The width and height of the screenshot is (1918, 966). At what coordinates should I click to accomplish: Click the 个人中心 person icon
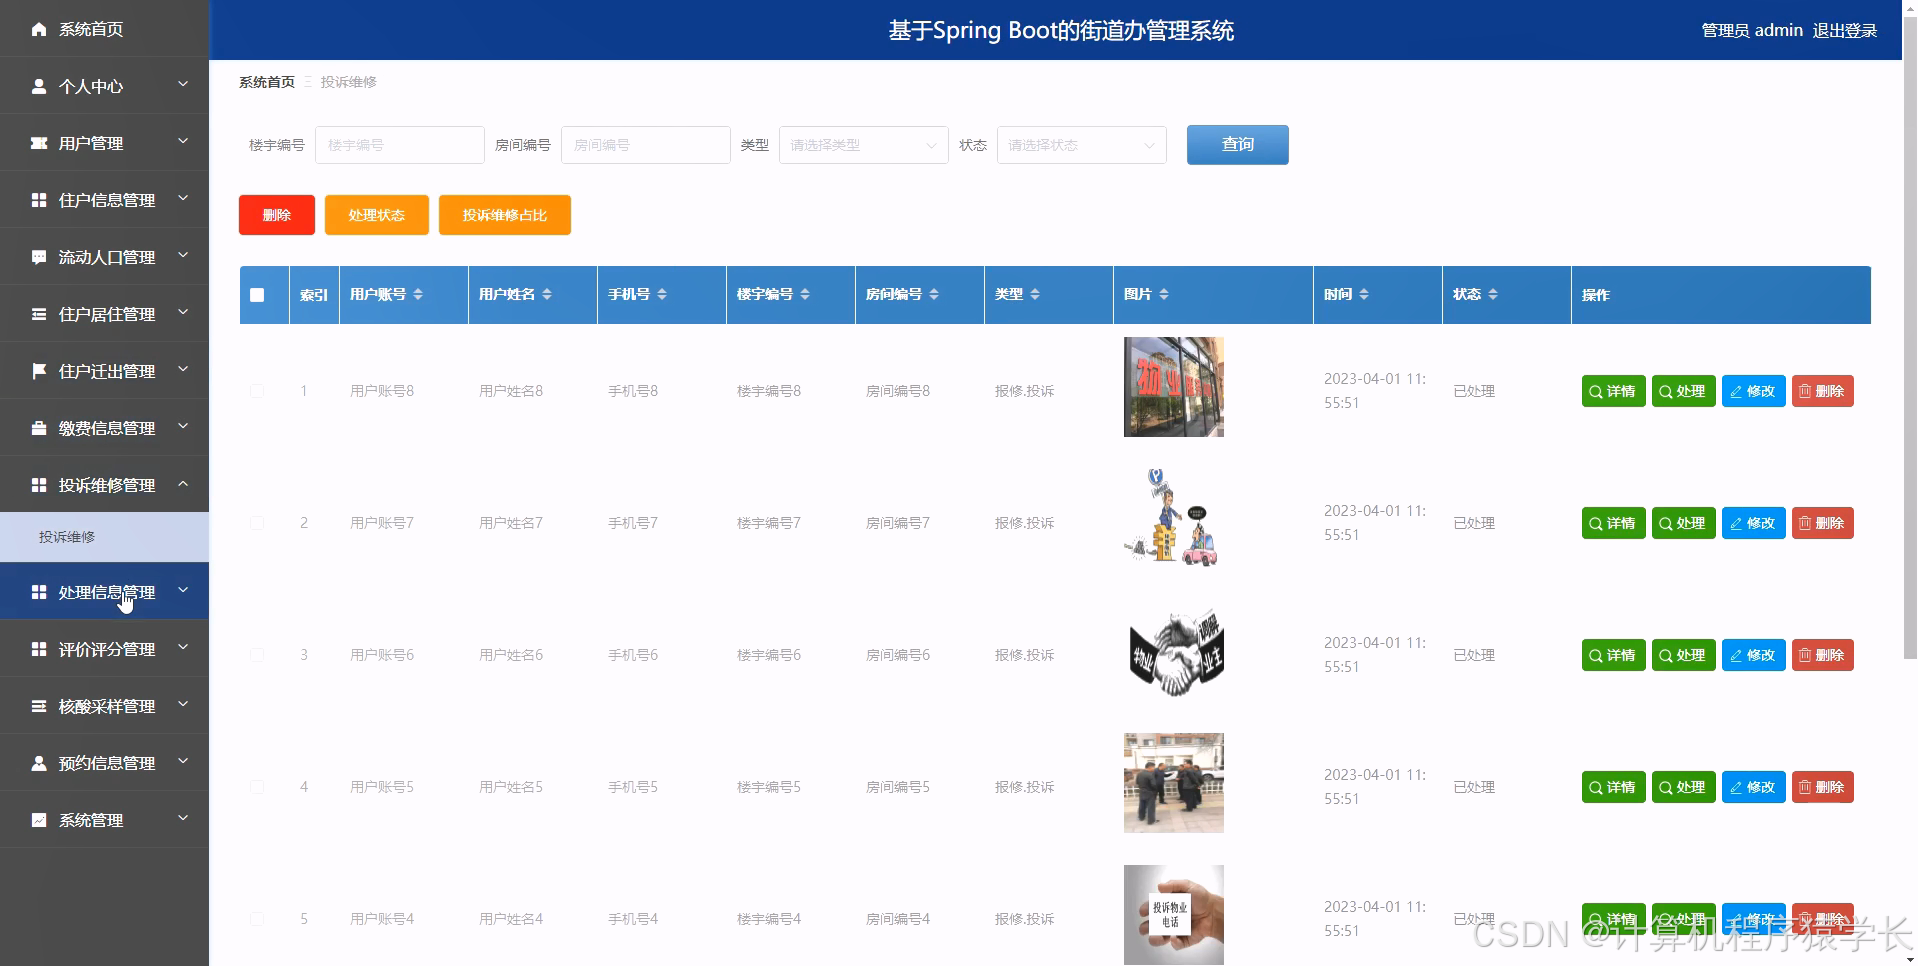click(38, 86)
